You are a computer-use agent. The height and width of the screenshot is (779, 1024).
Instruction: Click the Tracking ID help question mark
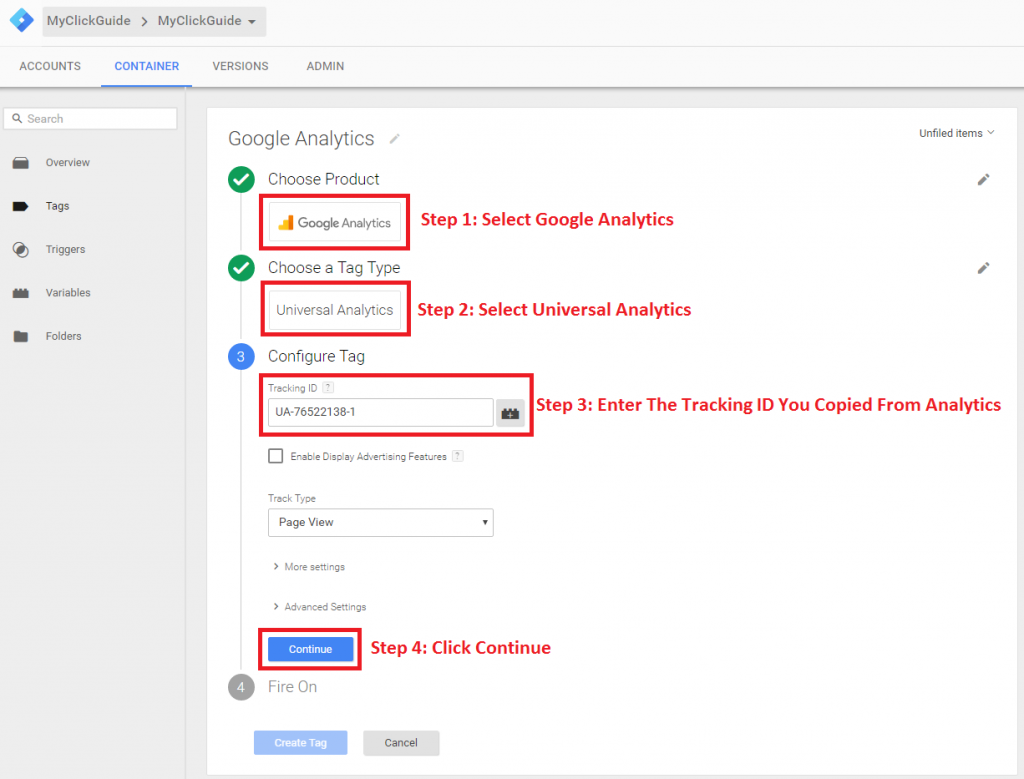pyautogui.click(x=328, y=388)
